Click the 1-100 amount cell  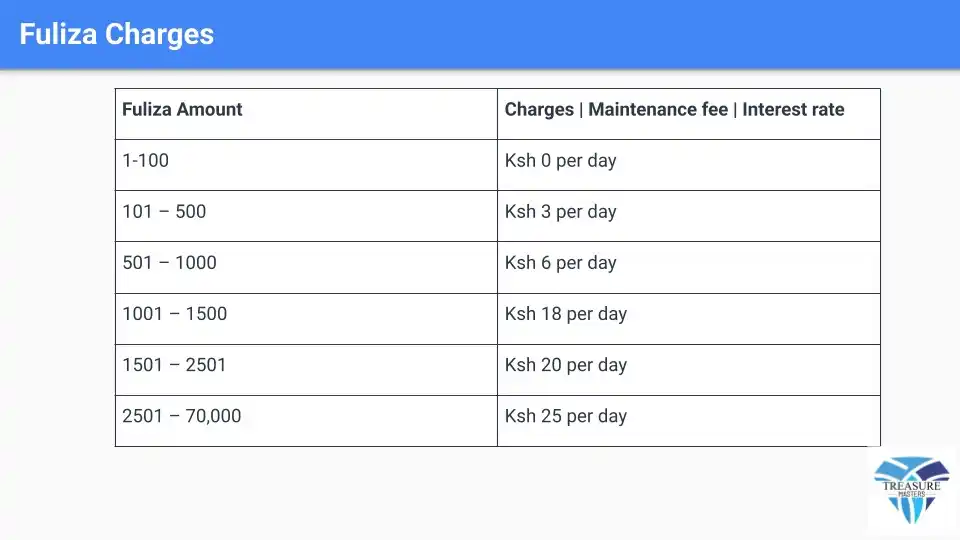[x=306, y=165]
